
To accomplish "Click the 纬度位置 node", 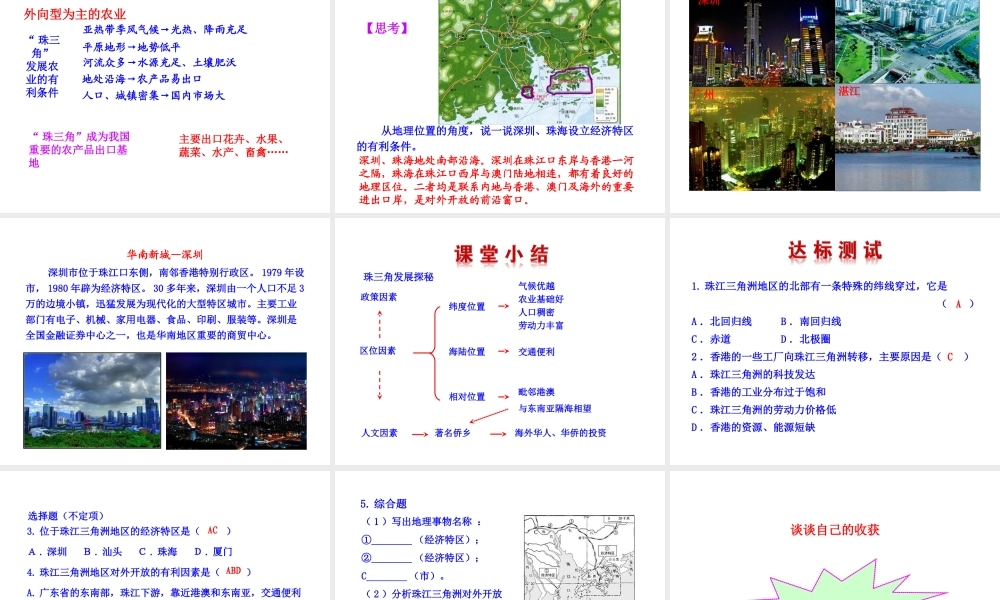I will 467,307.
